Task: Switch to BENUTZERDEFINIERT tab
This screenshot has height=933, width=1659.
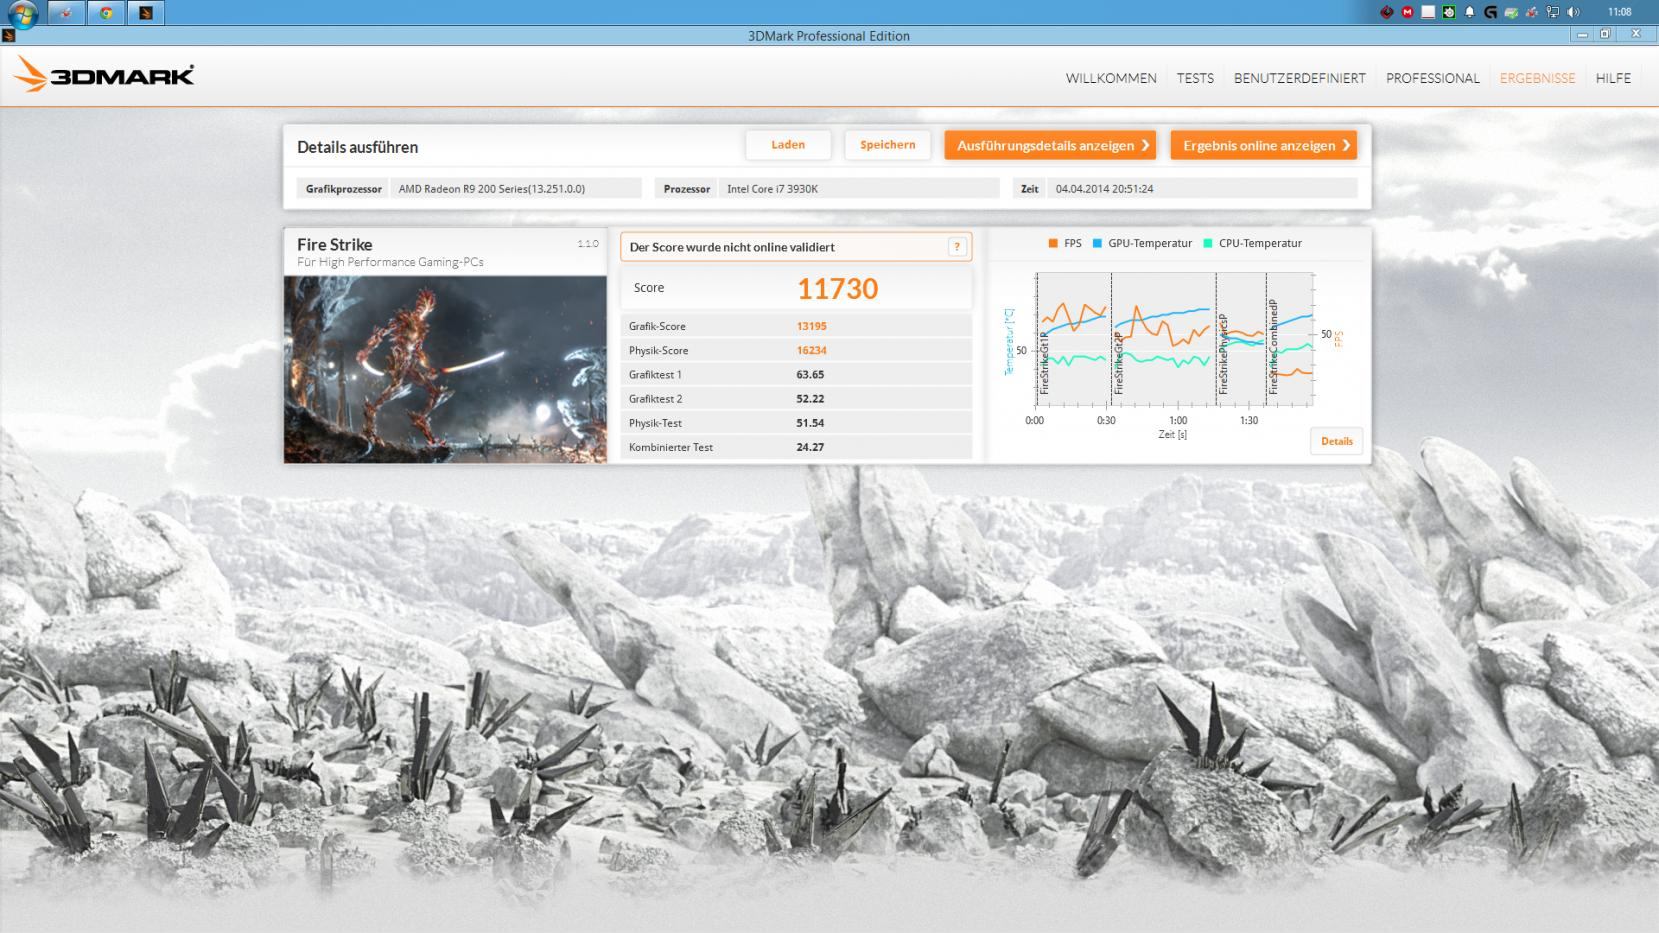Action: [x=1299, y=78]
